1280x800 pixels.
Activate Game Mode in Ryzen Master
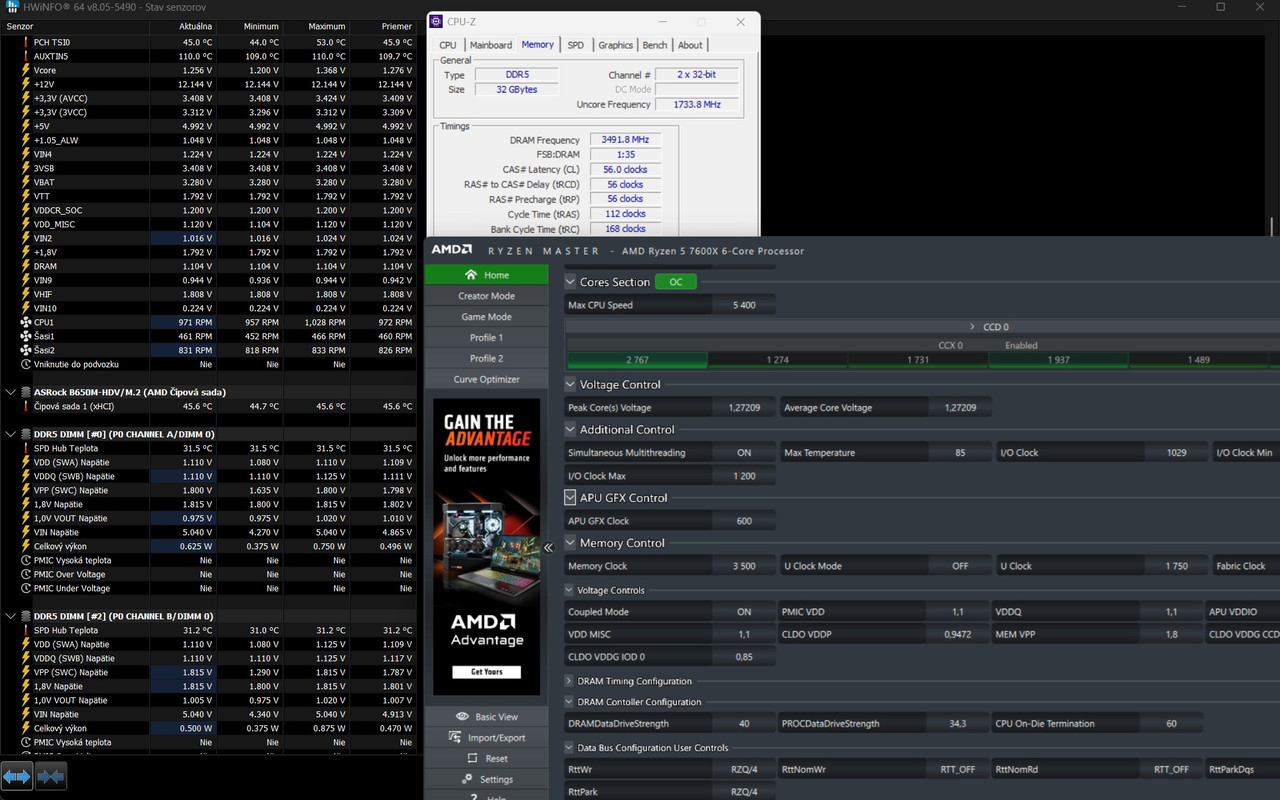487,316
